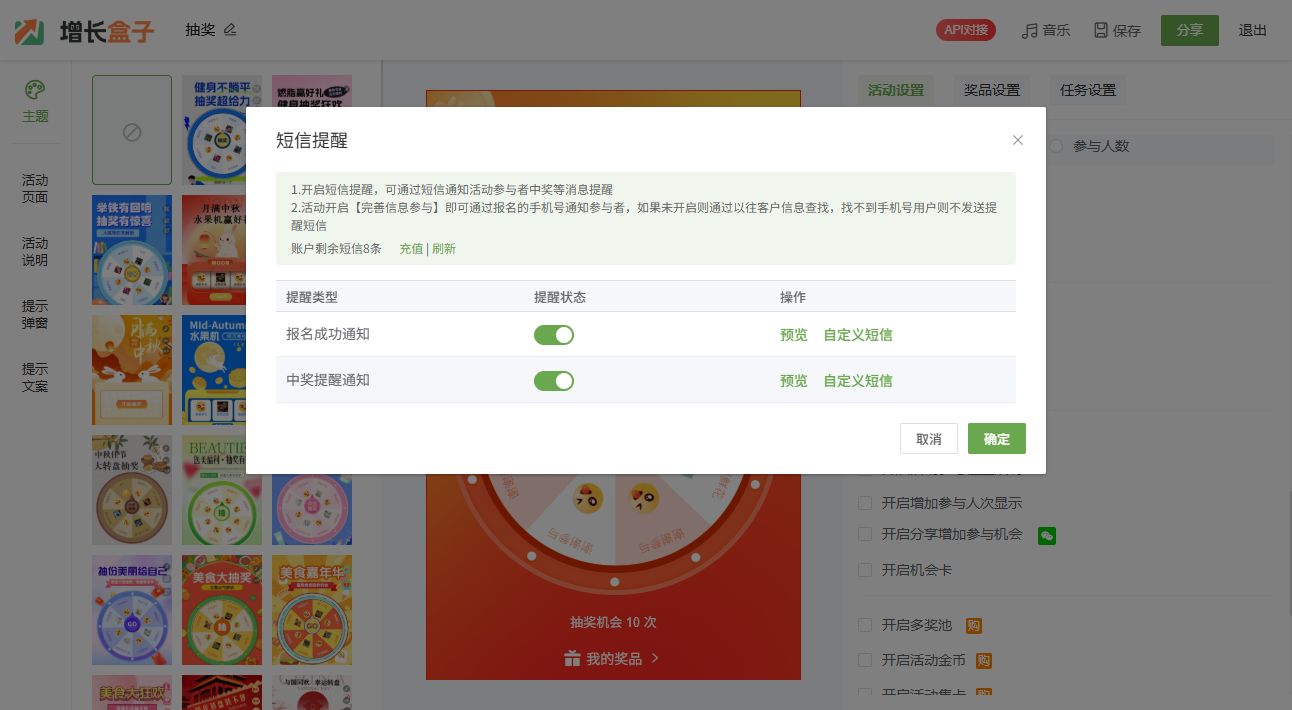Click the 充值 link for SMS balance
The width and height of the screenshot is (1292, 710).
click(x=411, y=248)
